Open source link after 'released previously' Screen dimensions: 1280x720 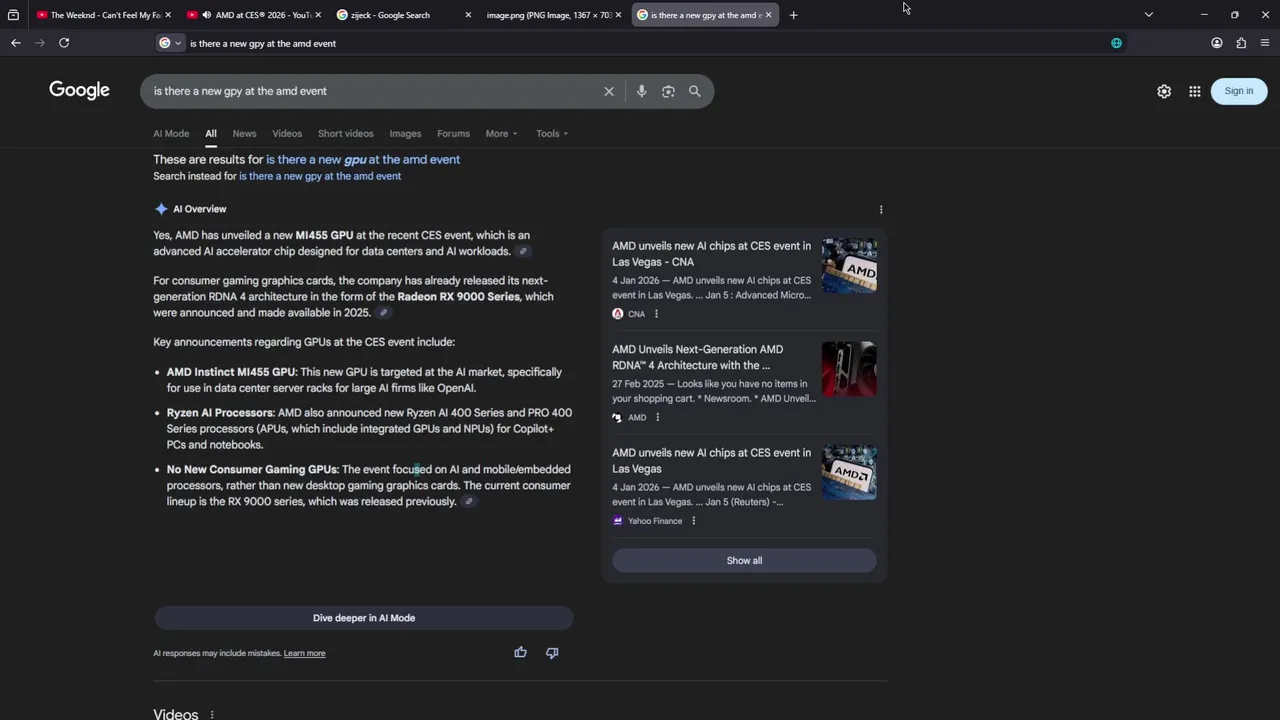pos(468,502)
